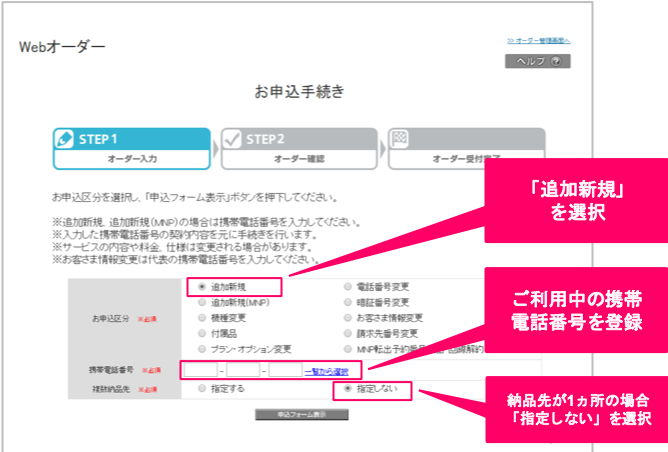Click the 申込フォーム表示 button
The image size is (668, 452).
[302, 415]
